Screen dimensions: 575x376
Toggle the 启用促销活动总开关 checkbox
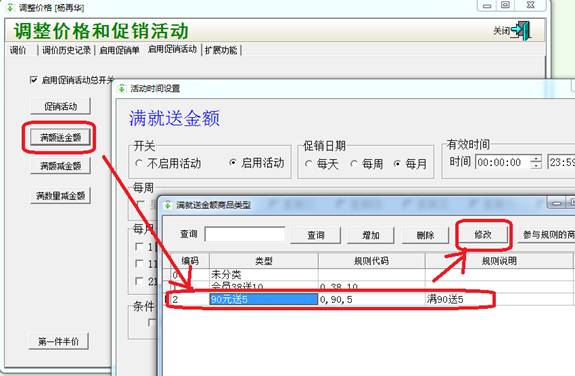coord(34,80)
